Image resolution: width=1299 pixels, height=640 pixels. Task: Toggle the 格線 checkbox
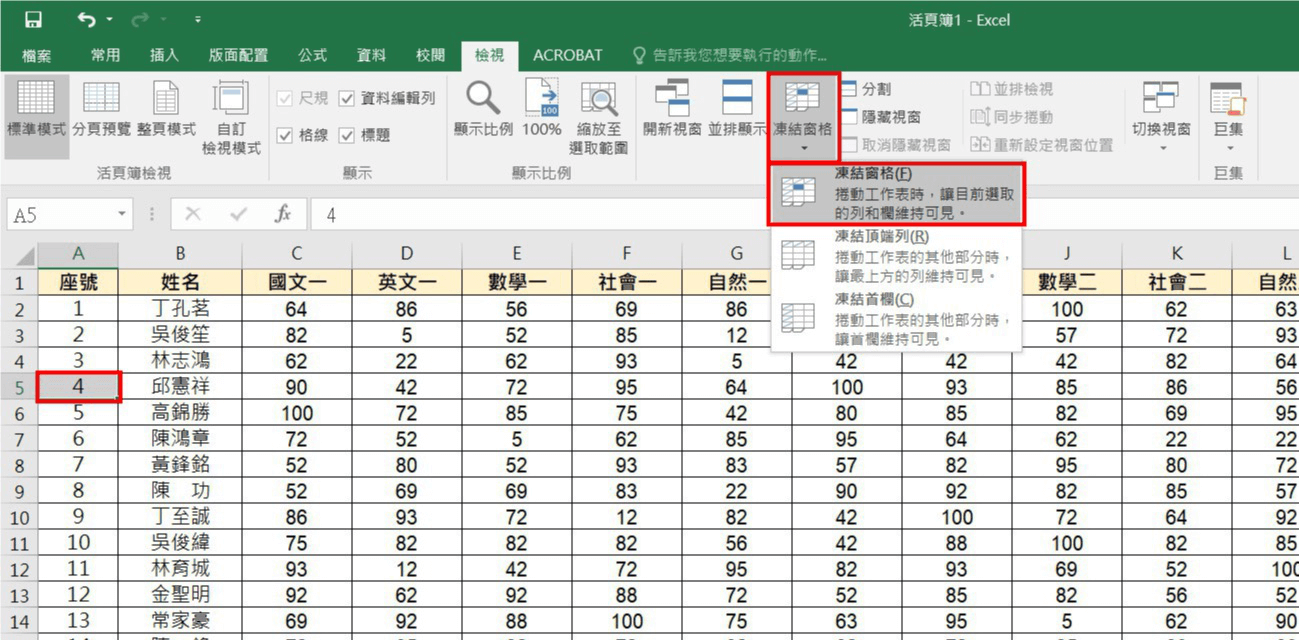pyautogui.click(x=285, y=135)
